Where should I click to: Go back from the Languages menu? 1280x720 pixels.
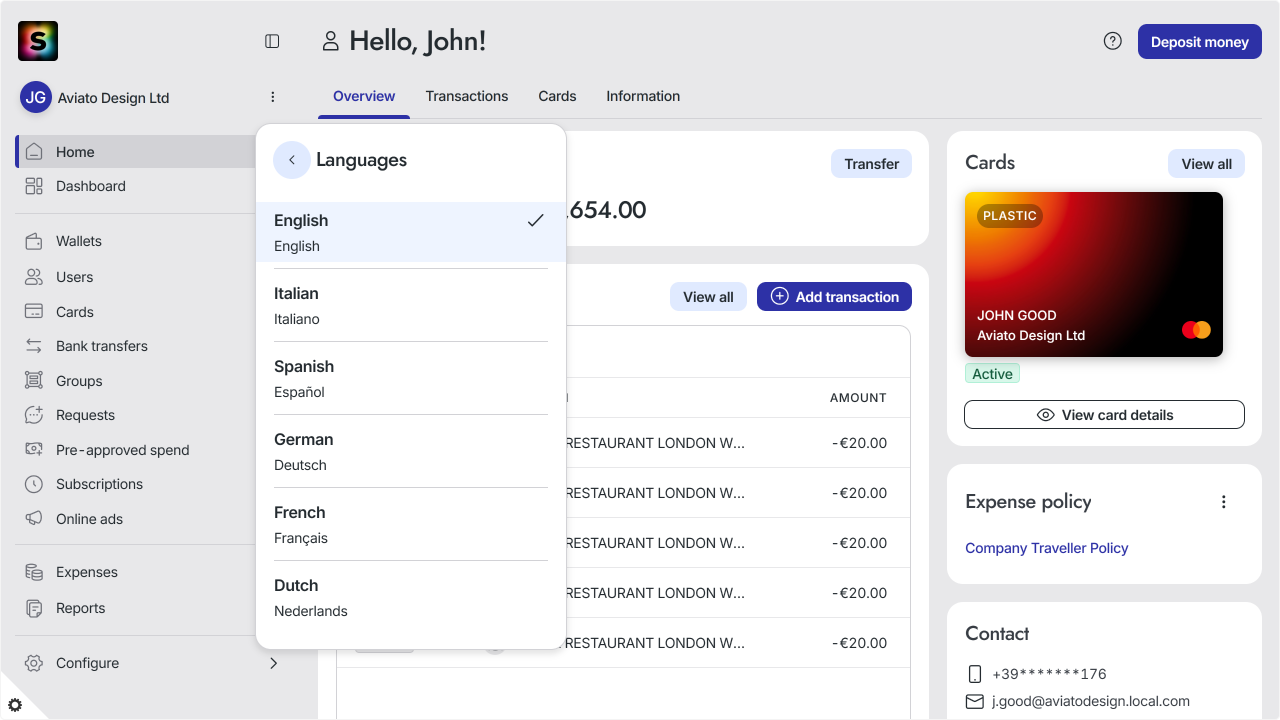click(292, 160)
